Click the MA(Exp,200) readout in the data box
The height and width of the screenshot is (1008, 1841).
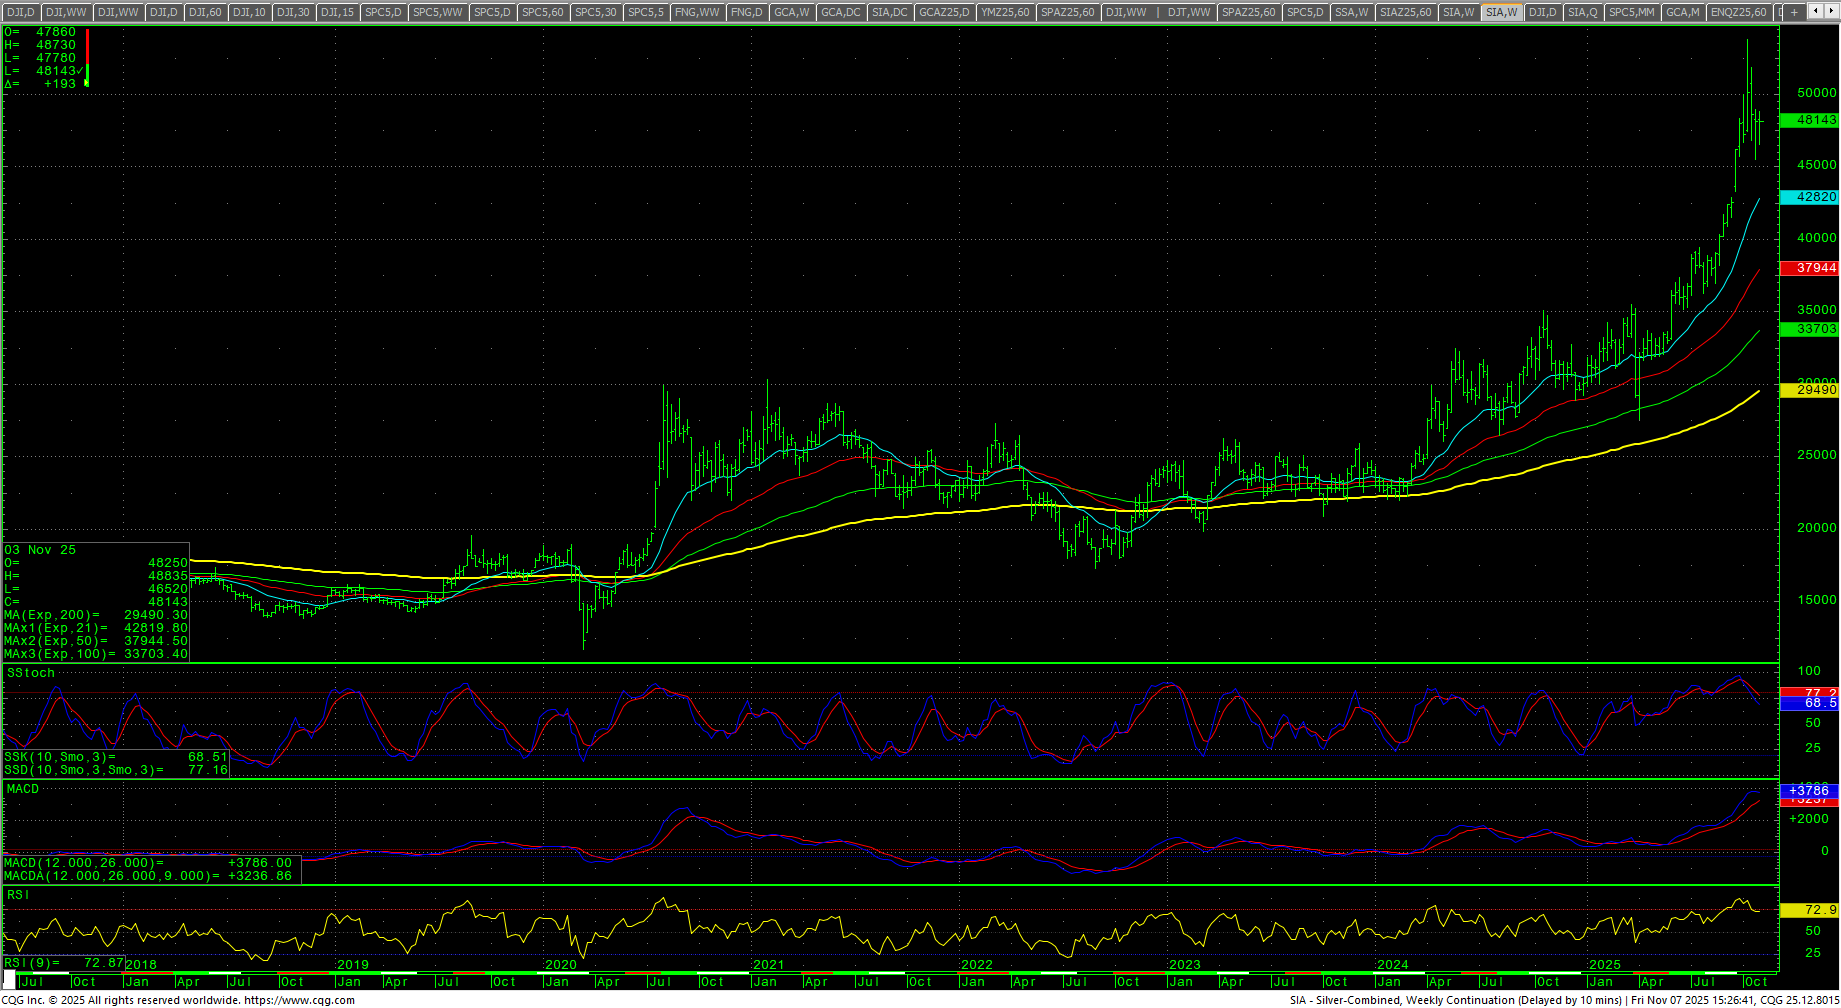(96, 615)
